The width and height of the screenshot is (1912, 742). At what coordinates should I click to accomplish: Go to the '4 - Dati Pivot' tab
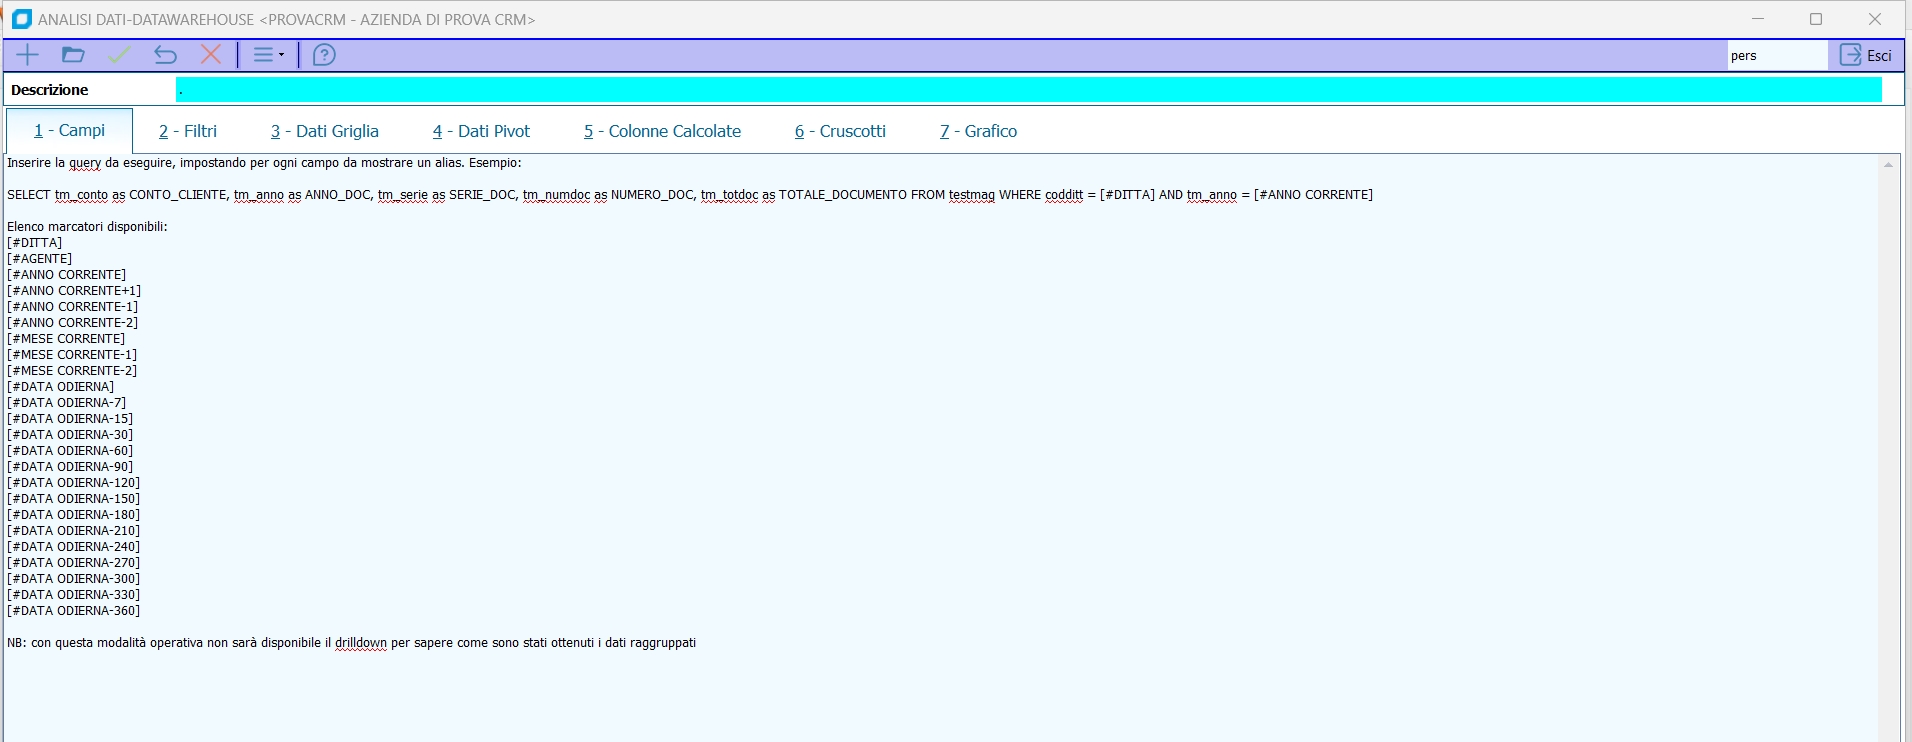pos(481,131)
